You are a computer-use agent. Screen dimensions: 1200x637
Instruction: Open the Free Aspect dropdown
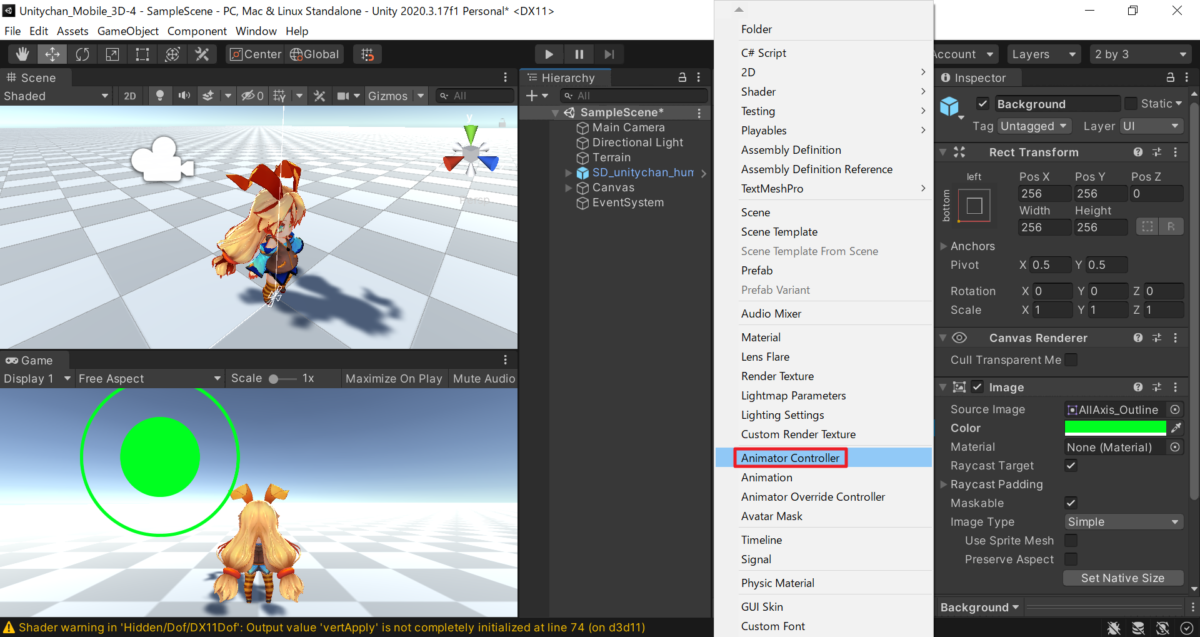[150, 378]
